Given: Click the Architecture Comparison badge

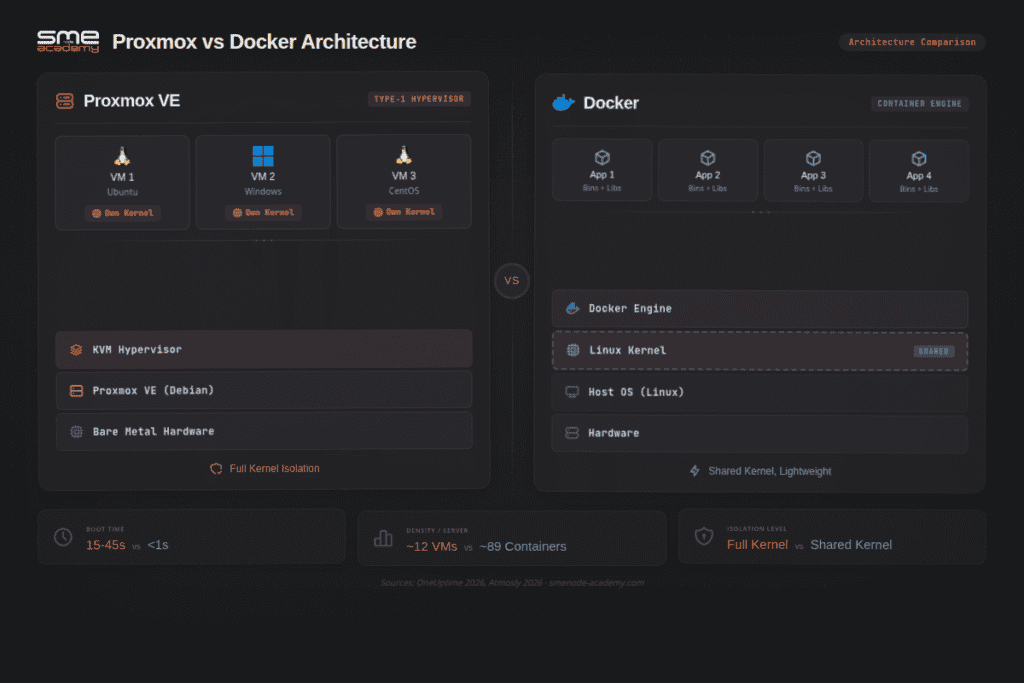Looking at the screenshot, I should coord(912,42).
